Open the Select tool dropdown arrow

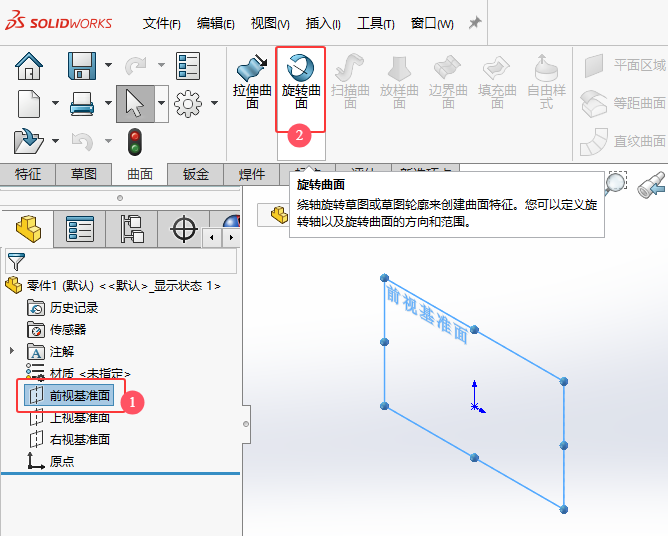161,103
